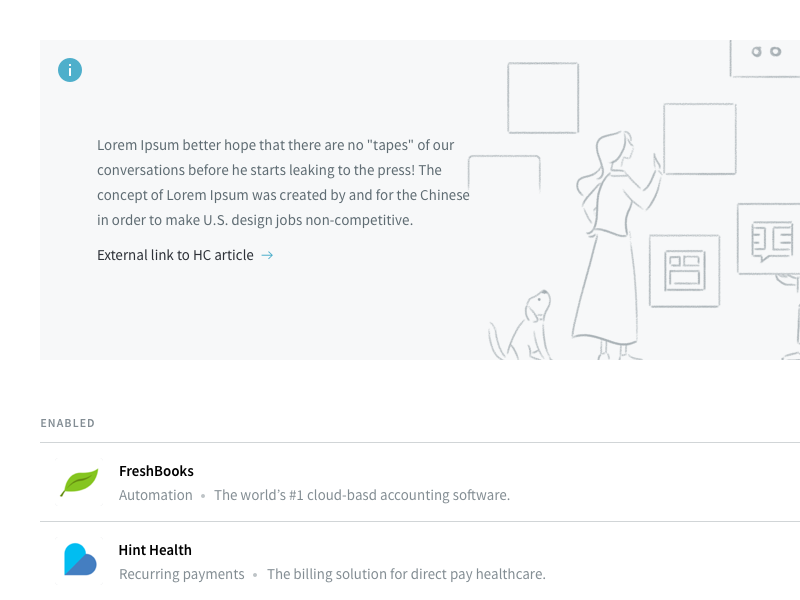
Task: Click the partial frame with two circles
Action: coord(766,56)
